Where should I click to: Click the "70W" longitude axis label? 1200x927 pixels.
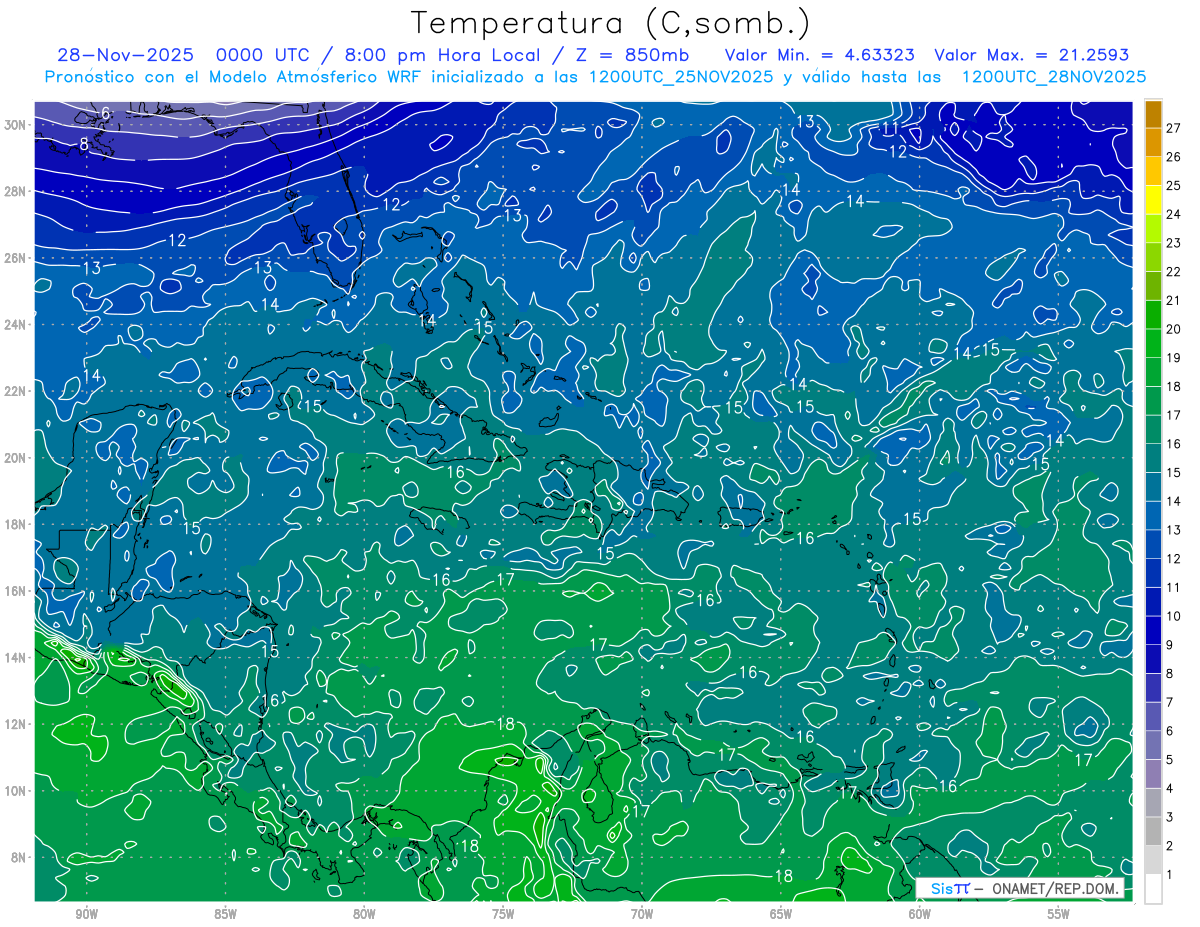click(642, 913)
